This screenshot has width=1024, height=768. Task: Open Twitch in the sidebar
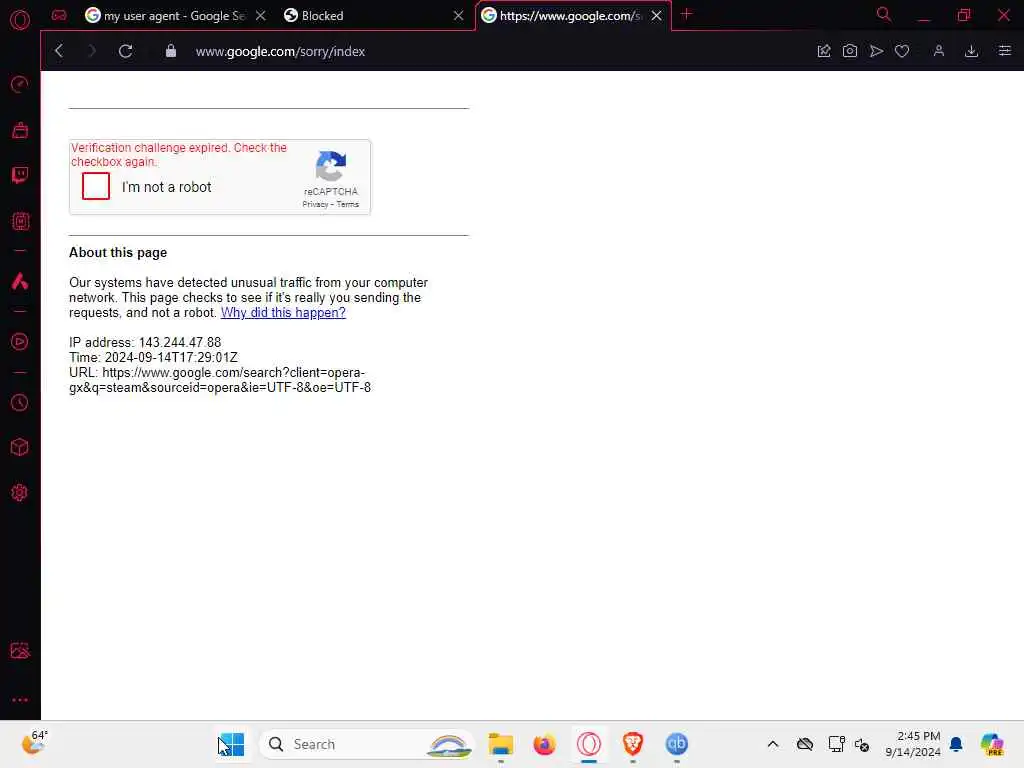(20, 175)
